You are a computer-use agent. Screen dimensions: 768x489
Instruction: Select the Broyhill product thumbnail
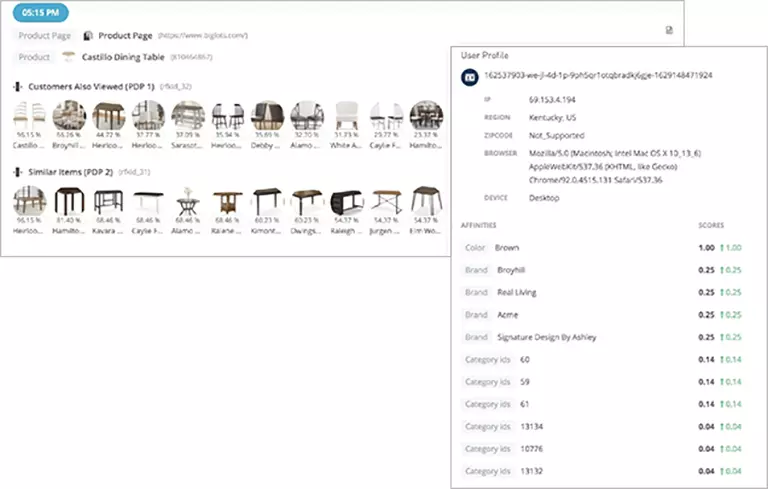coord(69,117)
